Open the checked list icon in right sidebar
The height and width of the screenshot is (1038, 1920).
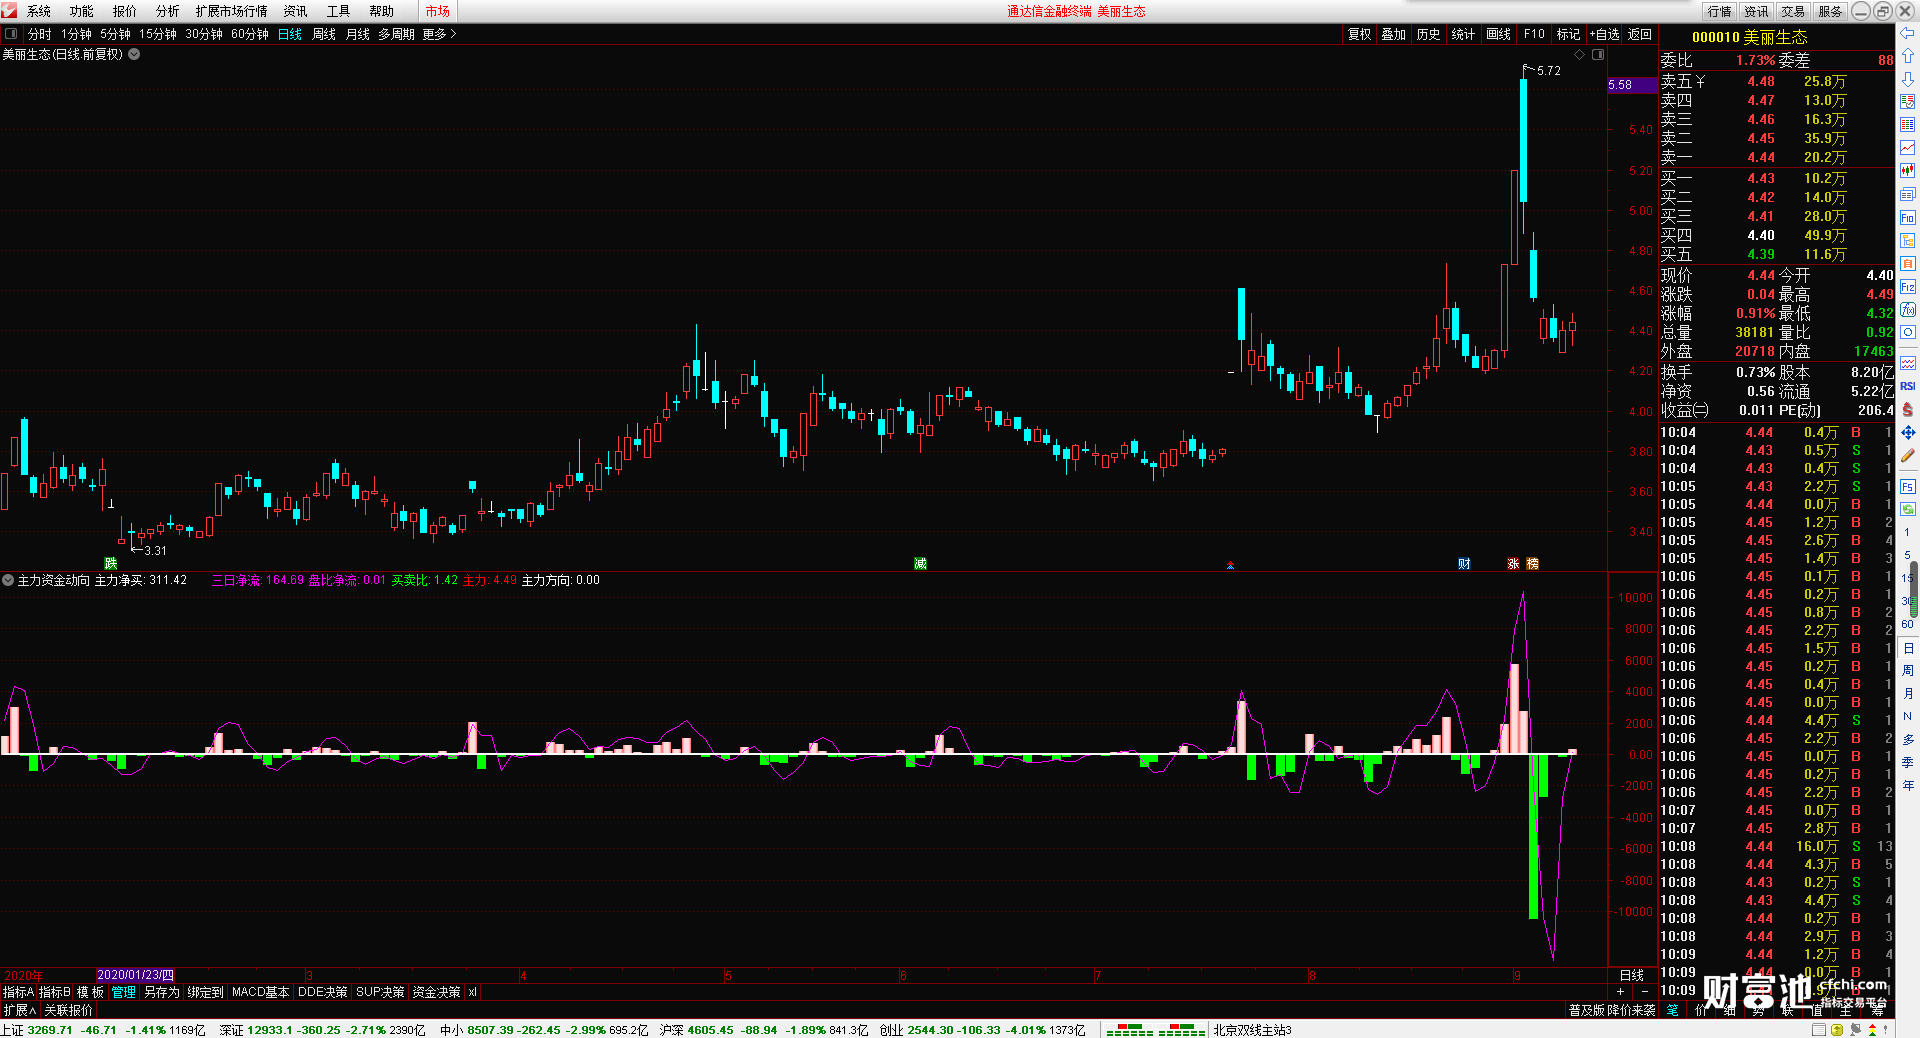(1907, 102)
